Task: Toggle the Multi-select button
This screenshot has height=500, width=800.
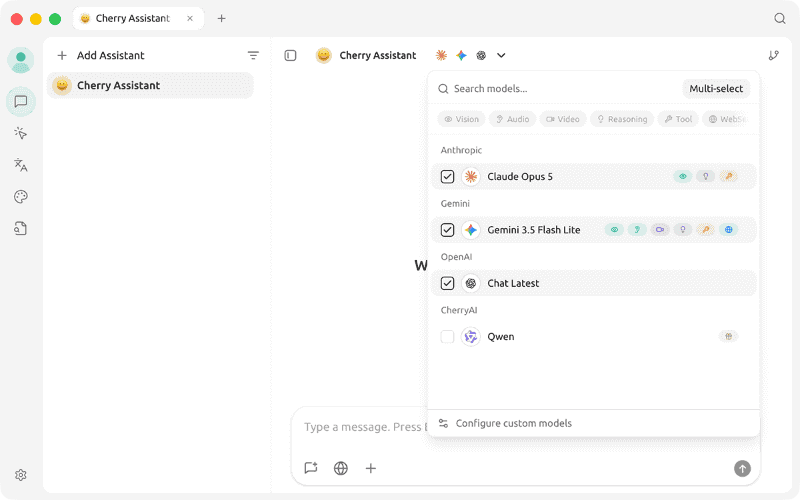Action: tap(716, 89)
